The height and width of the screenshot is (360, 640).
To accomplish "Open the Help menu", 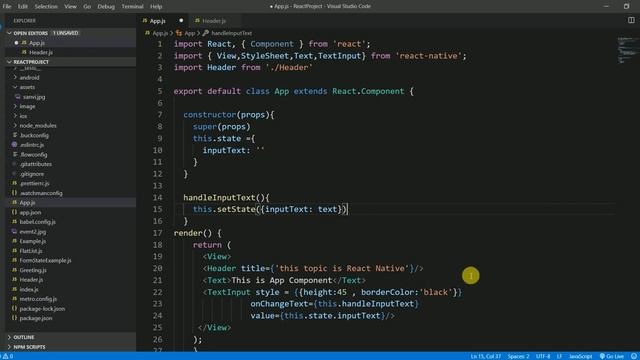I will pyautogui.click(x=156, y=7).
